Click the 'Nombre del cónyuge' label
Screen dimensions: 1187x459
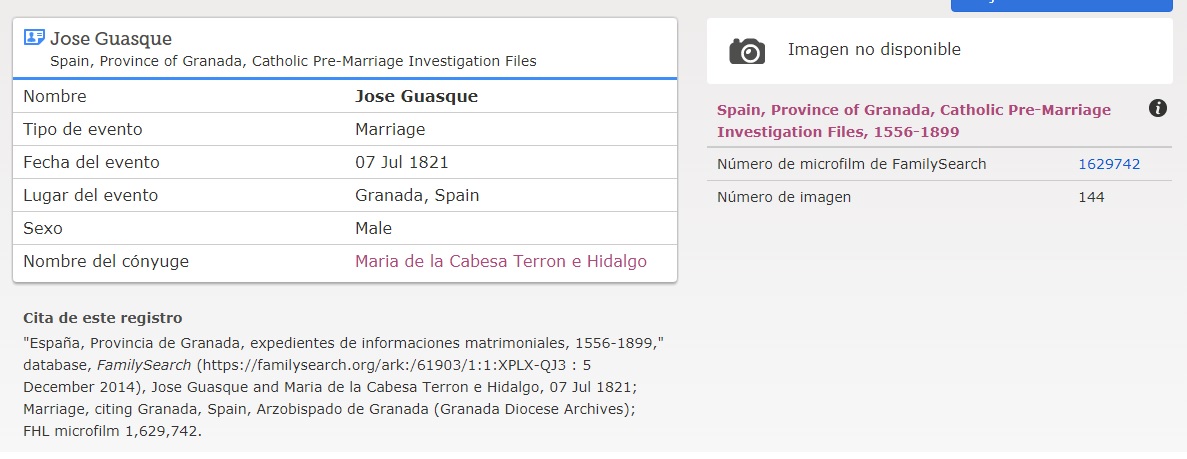coord(106,262)
